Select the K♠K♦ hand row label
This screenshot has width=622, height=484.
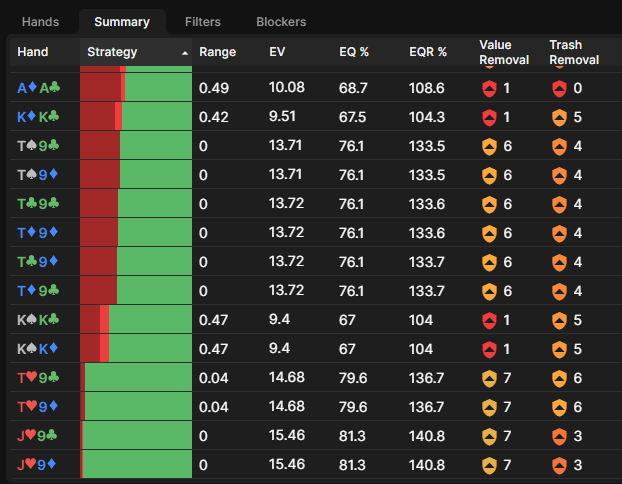point(39,349)
